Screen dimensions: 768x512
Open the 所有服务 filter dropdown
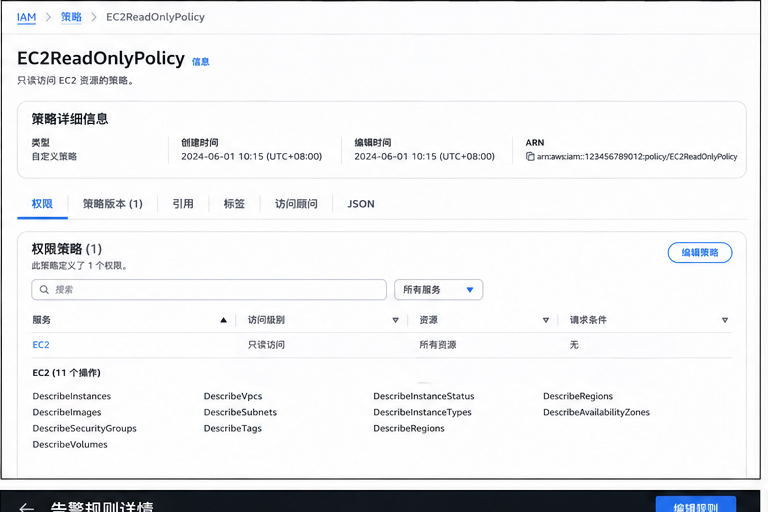click(438, 290)
